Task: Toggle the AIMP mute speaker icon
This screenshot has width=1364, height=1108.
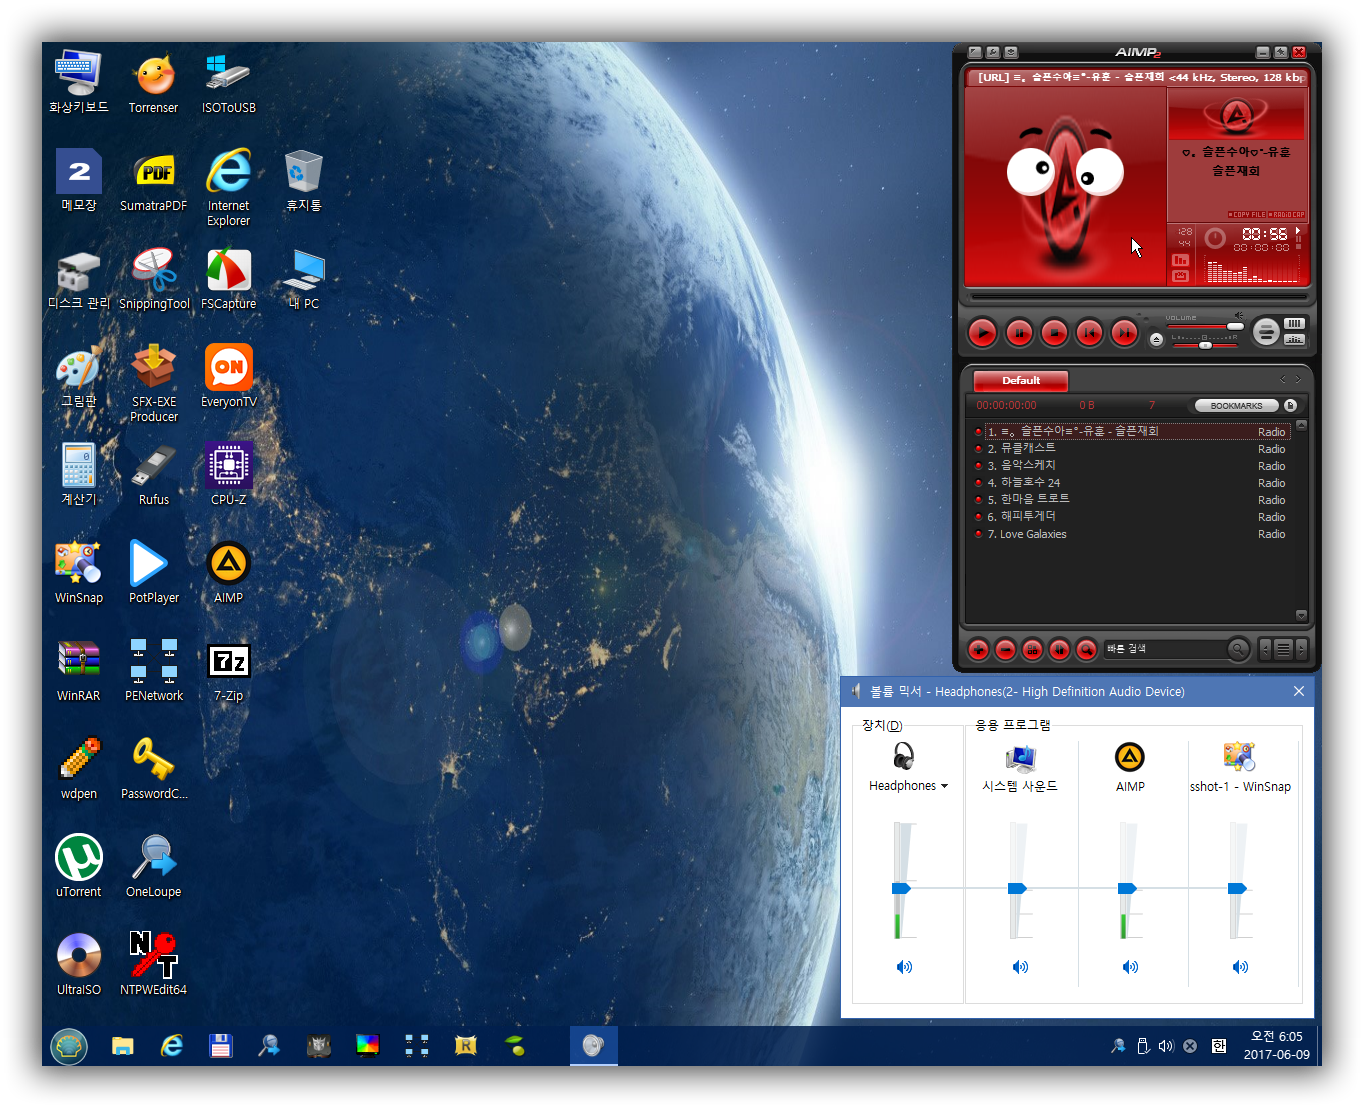Action: (x=1239, y=315)
